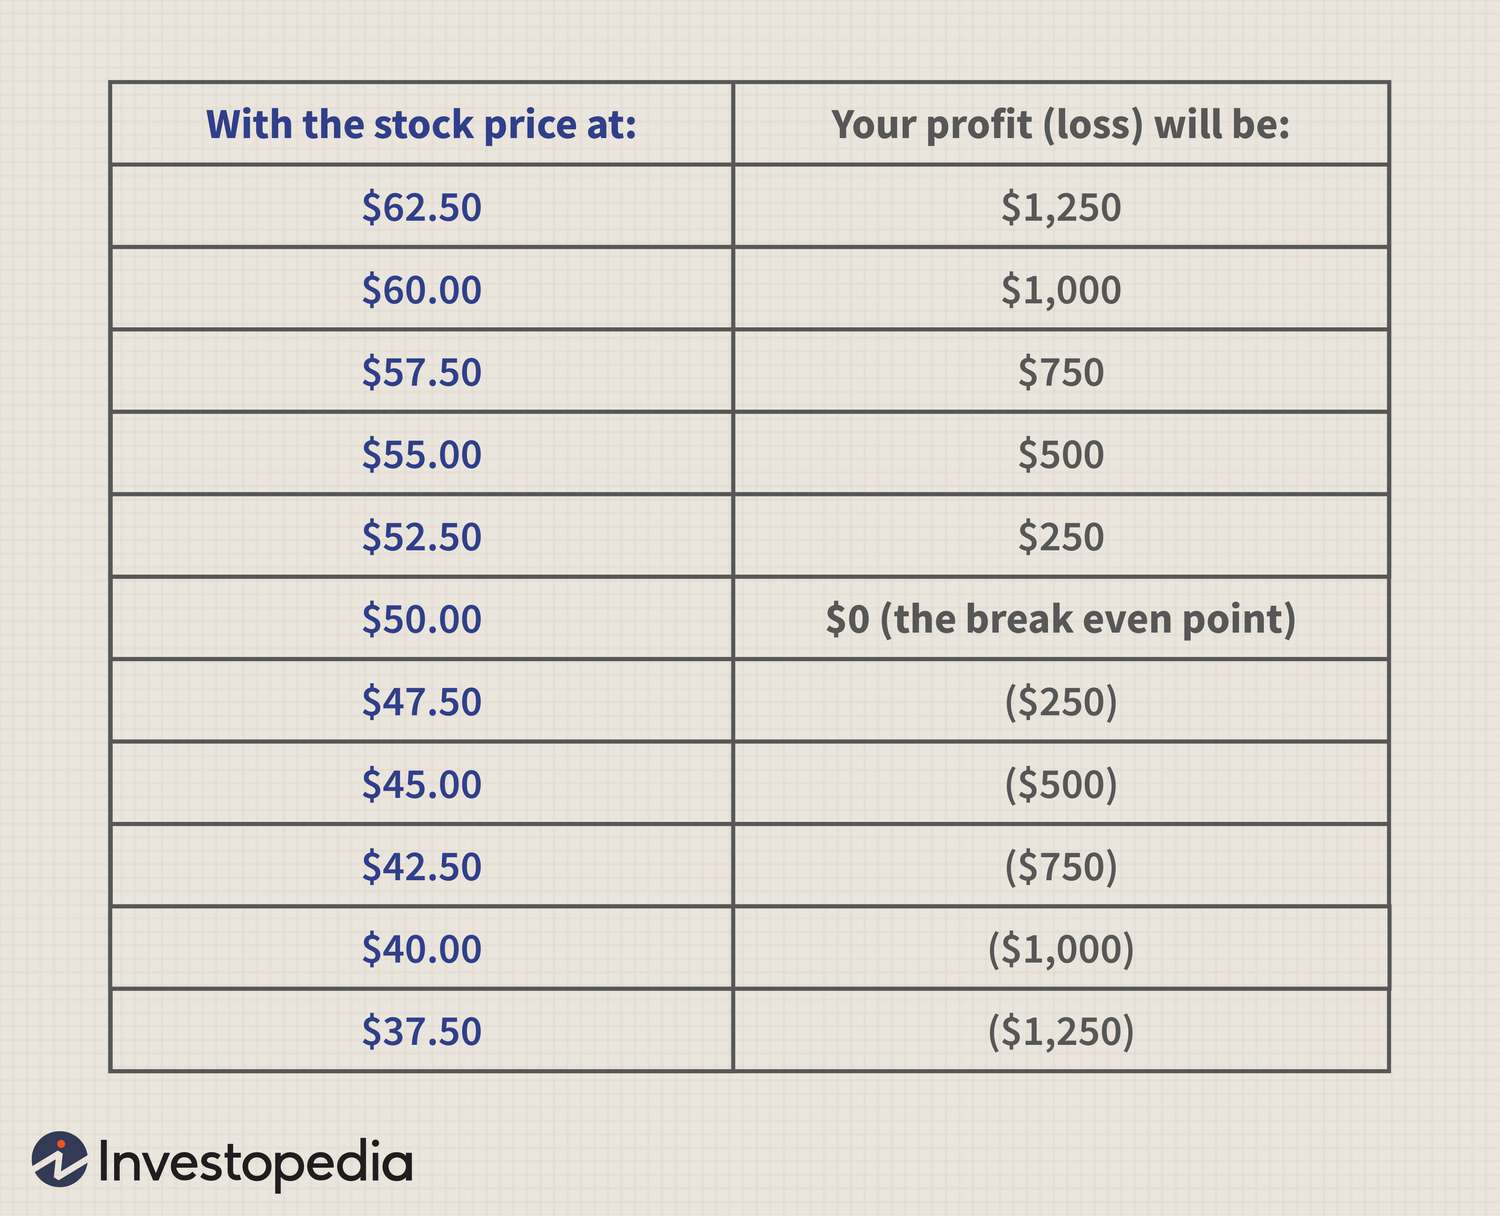
Task: Click the $1,250 profit cell
Action: [x=1061, y=207]
